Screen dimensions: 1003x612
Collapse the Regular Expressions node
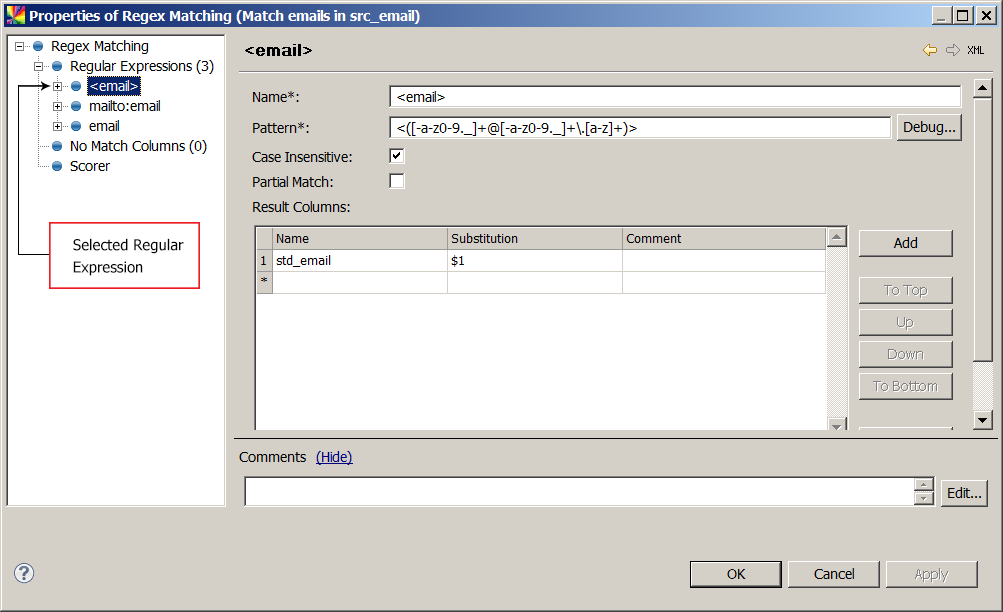pyautogui.click(x=38, y=66)
